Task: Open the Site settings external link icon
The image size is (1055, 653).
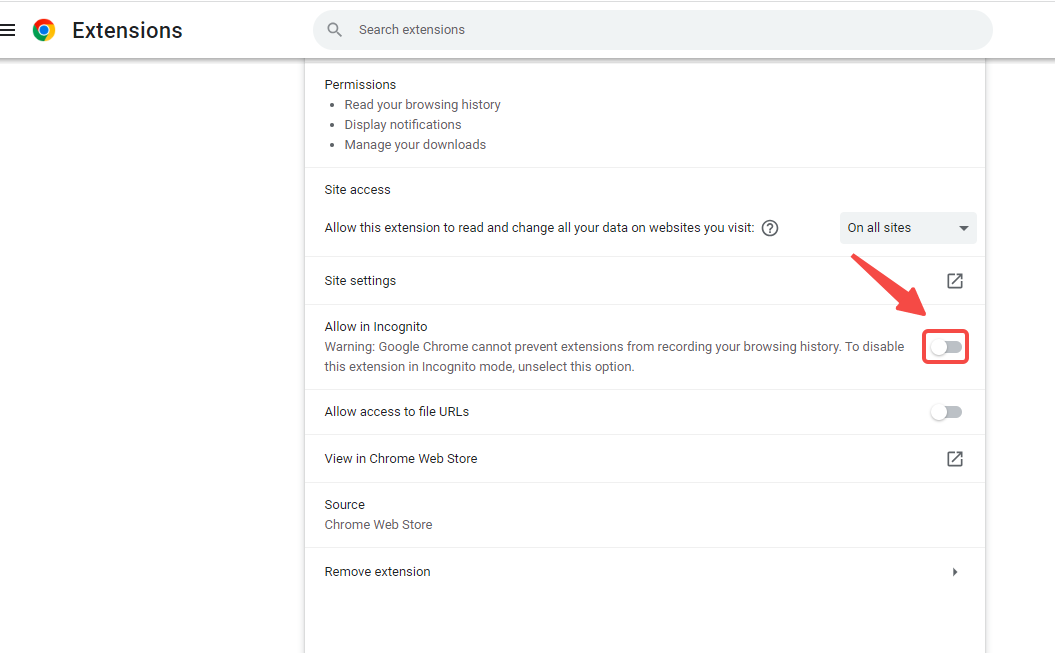Action: pyautogui.click(x=955, y=281)
